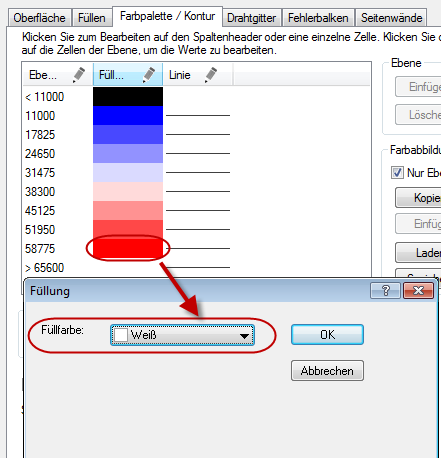
Task: Select the fill swatch for level 17825
Action: [x=128, y=135]
